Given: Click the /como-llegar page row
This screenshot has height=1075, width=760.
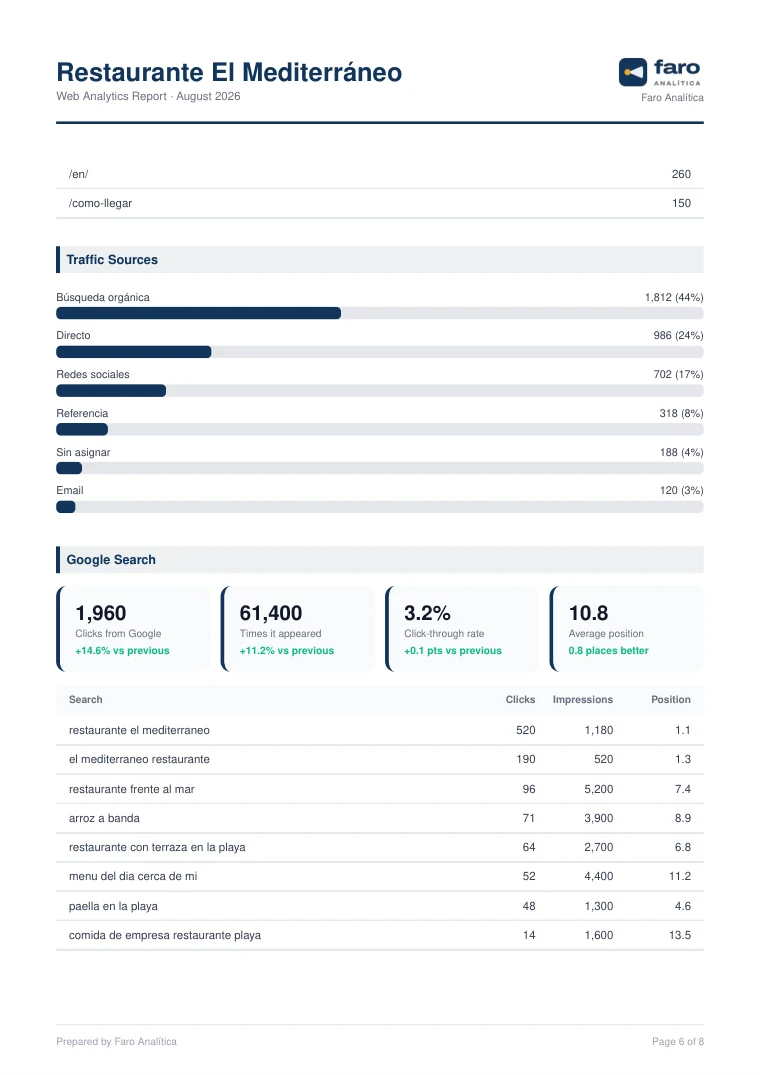Looking at the screenshot, I should point(380,204).
